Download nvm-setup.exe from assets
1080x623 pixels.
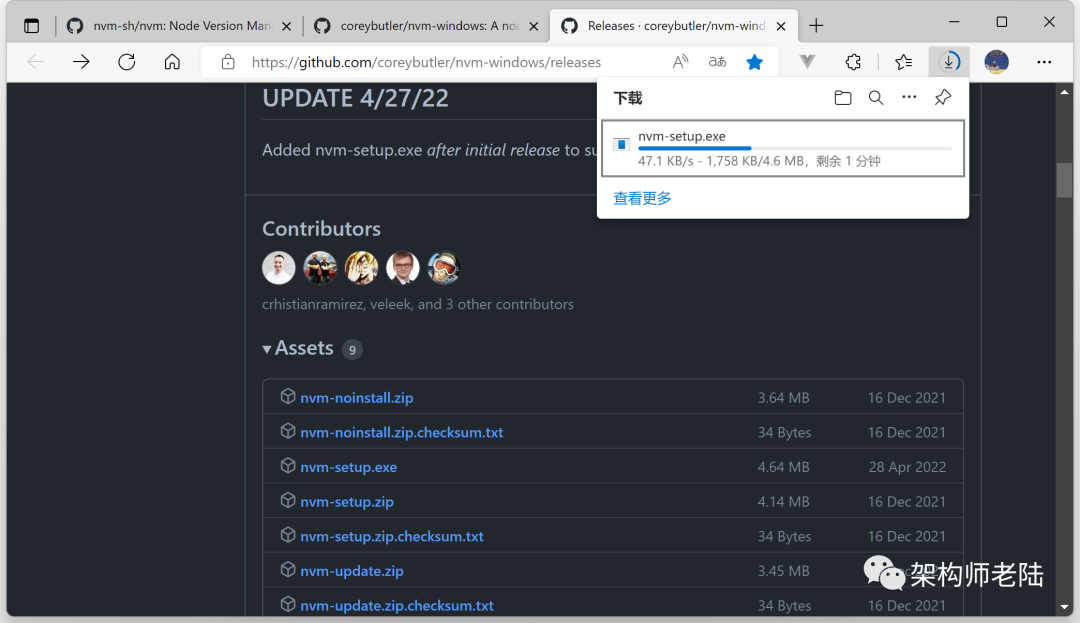coord(349,467)
